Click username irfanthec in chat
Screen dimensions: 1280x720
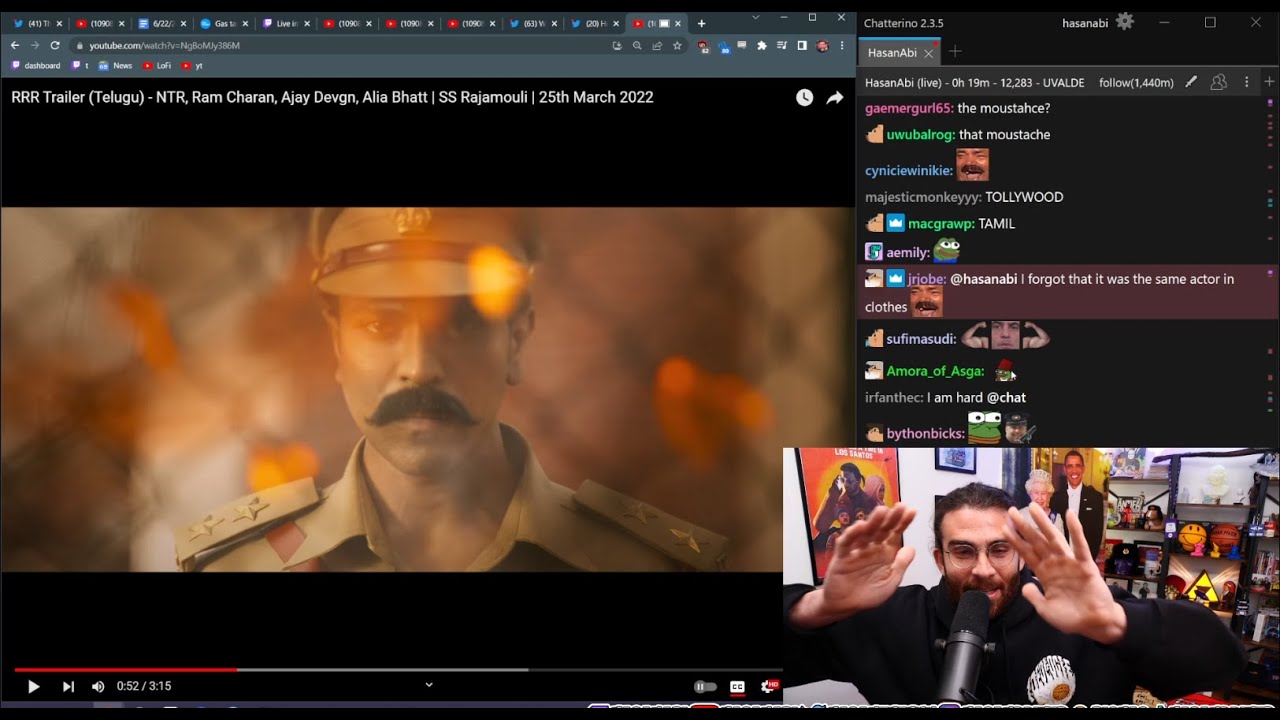point(894,397)
